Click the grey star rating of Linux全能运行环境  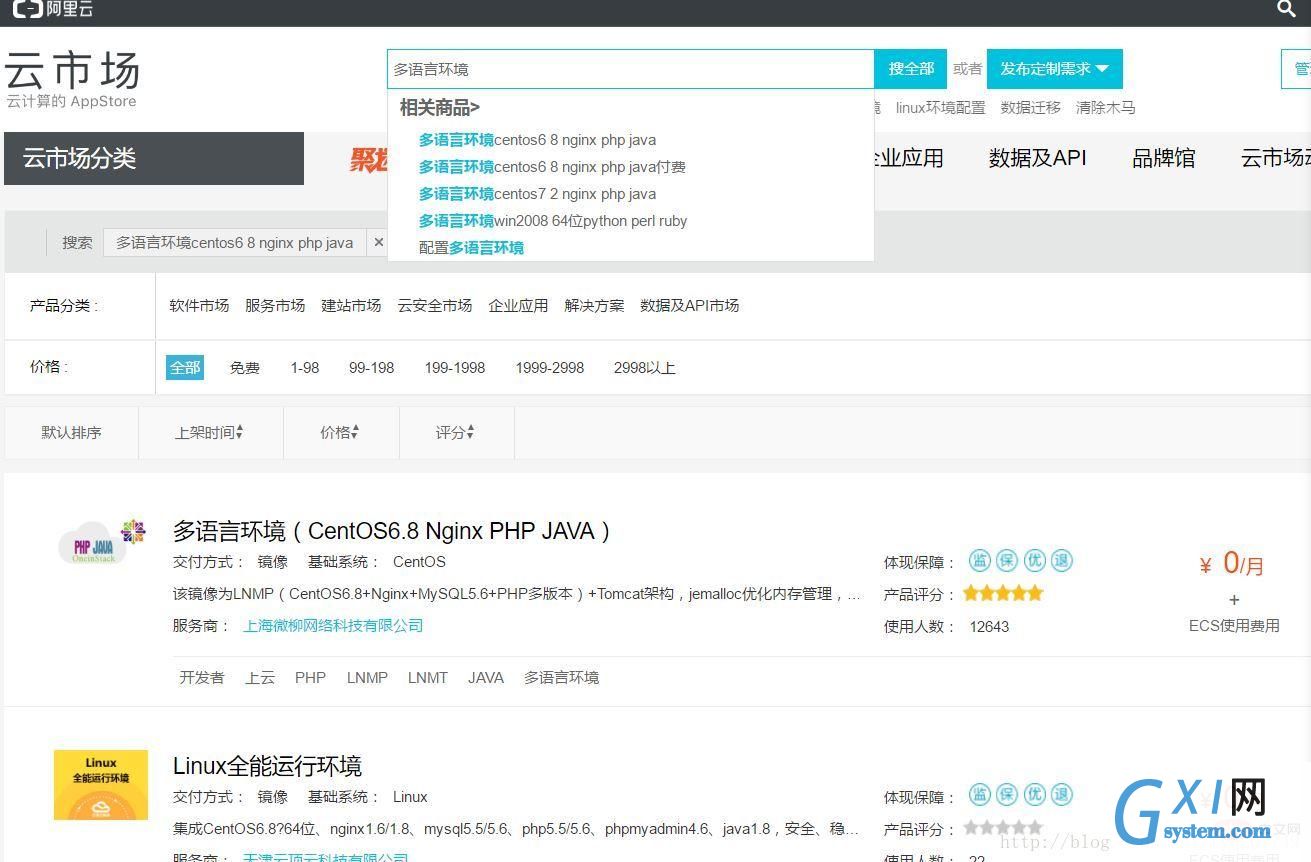click(1003, 828)
